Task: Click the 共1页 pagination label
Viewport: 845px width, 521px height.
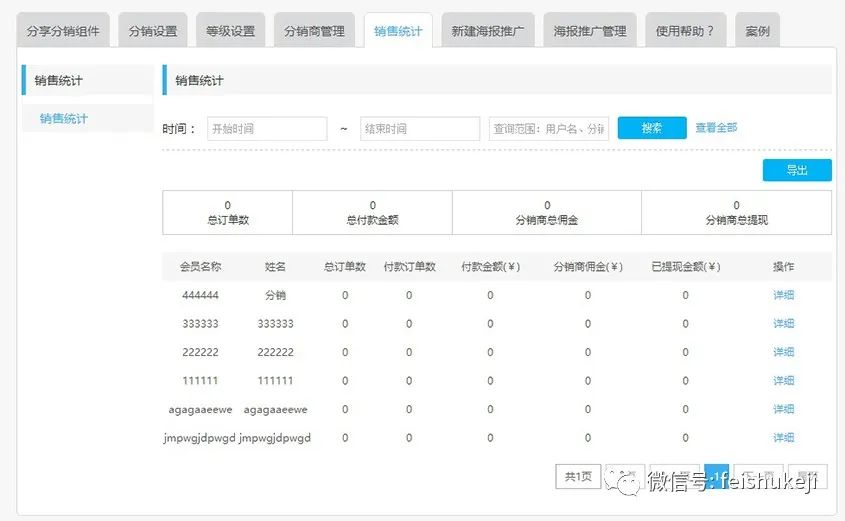Action: point(578,476)
